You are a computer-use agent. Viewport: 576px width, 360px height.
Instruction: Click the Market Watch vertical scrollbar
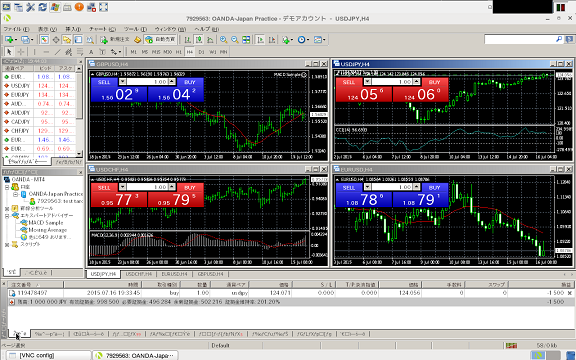(79, 111)
